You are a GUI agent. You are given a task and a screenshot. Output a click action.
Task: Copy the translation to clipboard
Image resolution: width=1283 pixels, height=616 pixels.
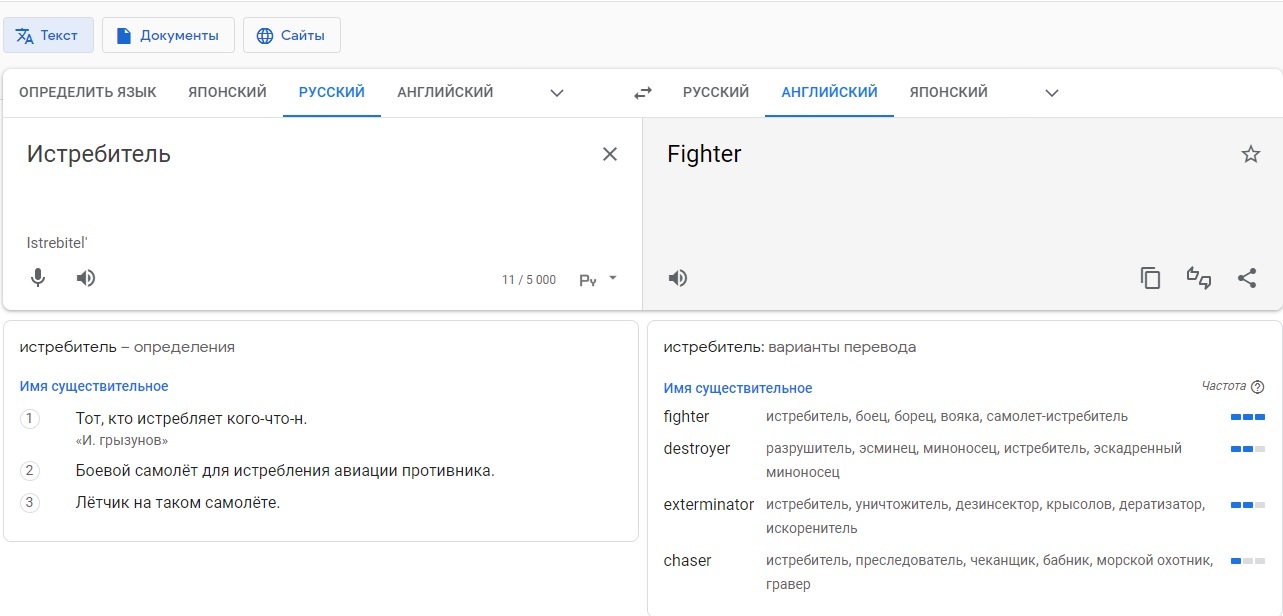[1151, 278]
